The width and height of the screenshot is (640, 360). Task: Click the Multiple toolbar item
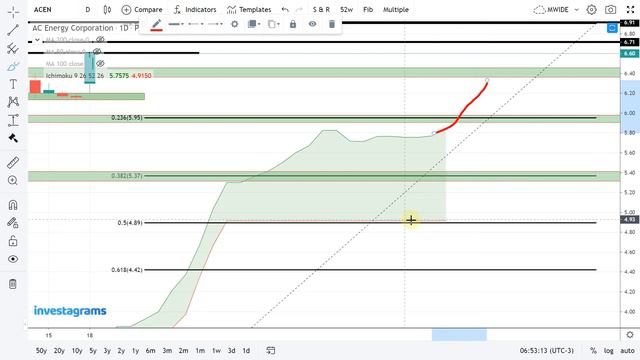(396, 9)
